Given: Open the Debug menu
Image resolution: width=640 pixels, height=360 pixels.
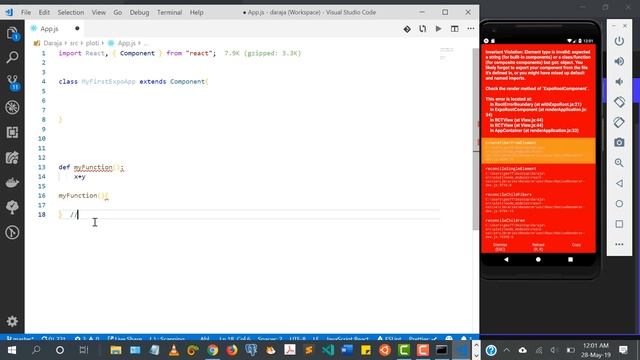Looking at the screenshot, I should click(x=139, y=12).
